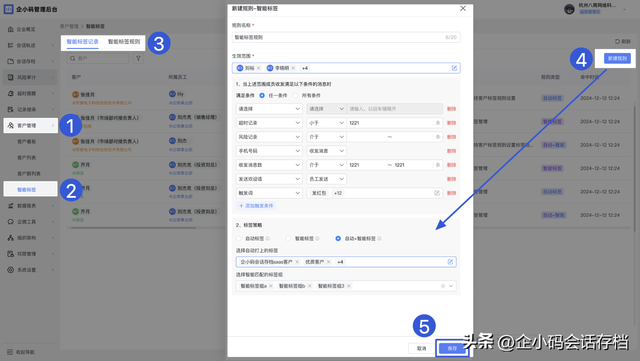Click the 规则名称 input field
The height and width of the screenshot is (361, 640).
tap(346, 37)
